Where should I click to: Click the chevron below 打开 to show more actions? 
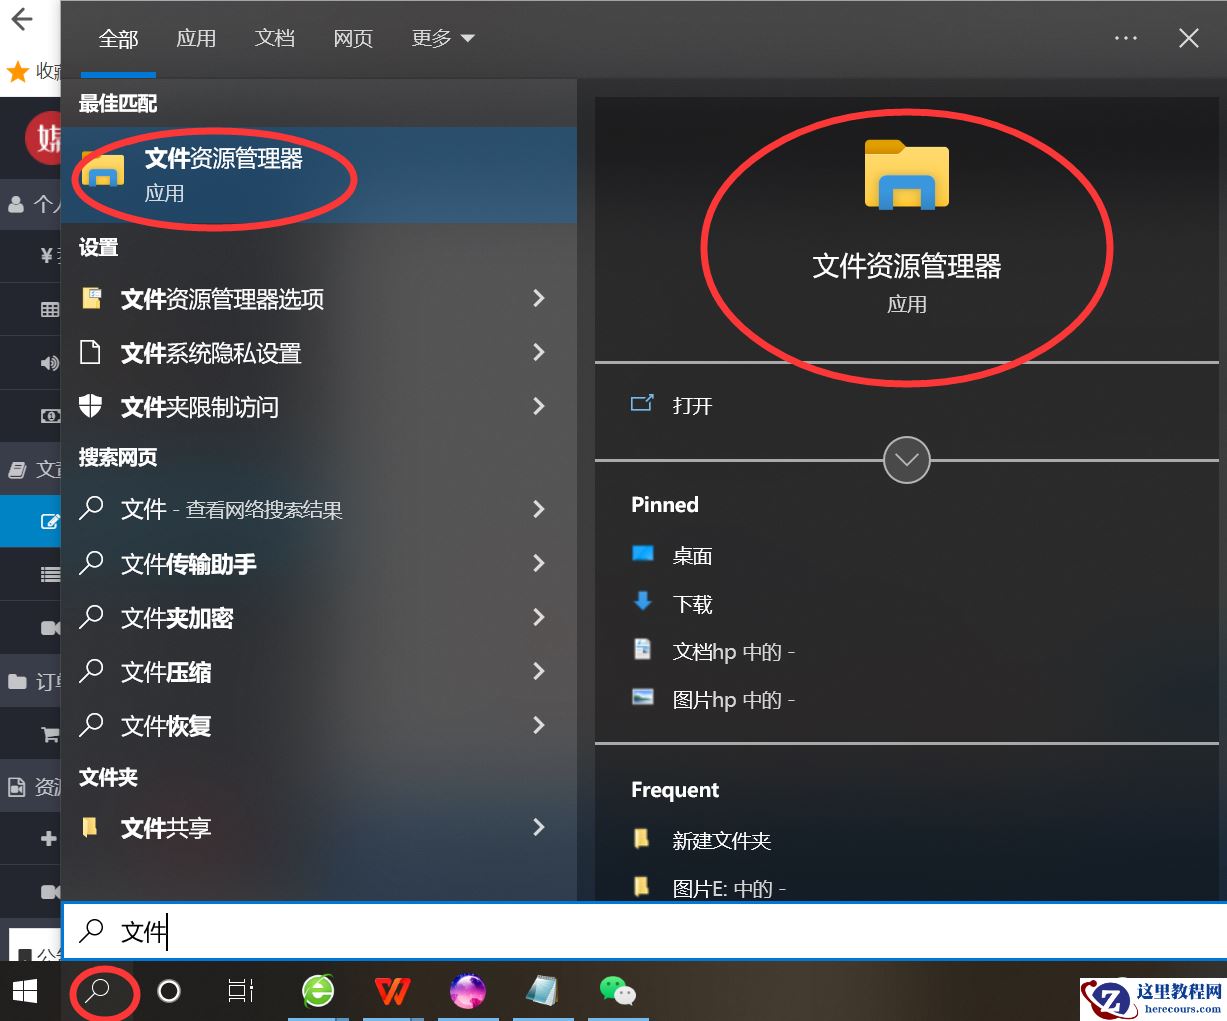coord(906,460)
